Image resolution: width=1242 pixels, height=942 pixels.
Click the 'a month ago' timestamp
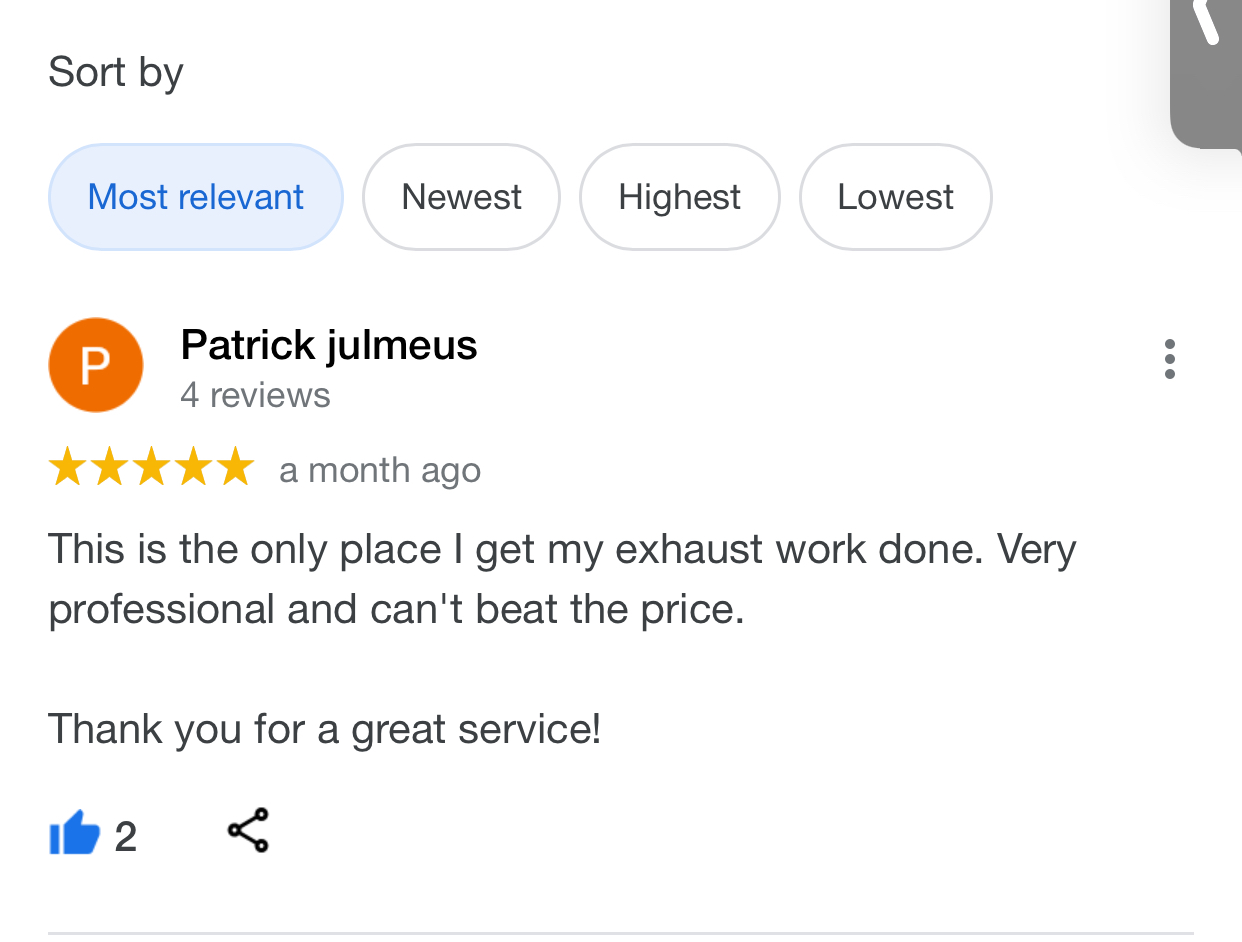tap(380, 470)
